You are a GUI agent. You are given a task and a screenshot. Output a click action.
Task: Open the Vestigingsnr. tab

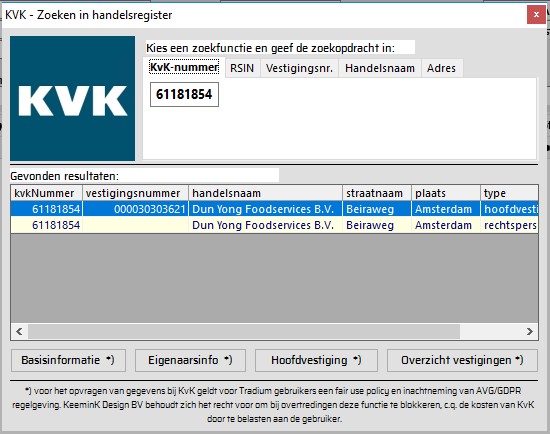pyautogui.click(x=299, y=68)
